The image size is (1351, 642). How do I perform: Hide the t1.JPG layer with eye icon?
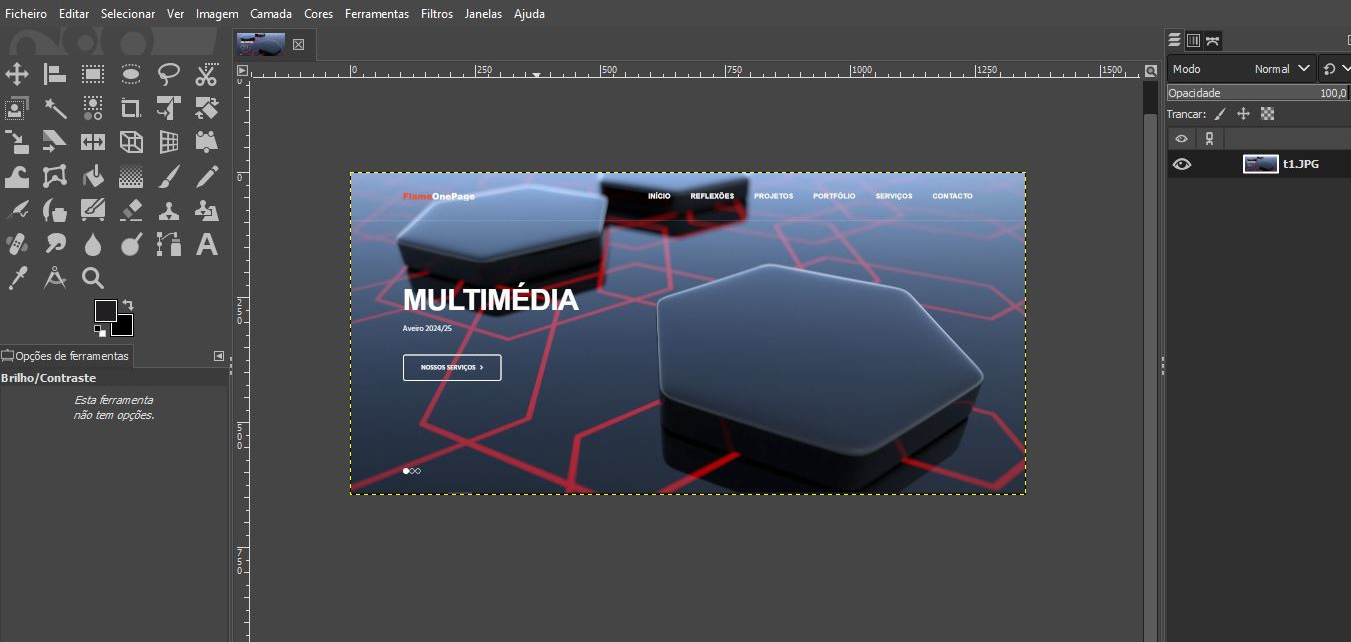click(1182, 164)
